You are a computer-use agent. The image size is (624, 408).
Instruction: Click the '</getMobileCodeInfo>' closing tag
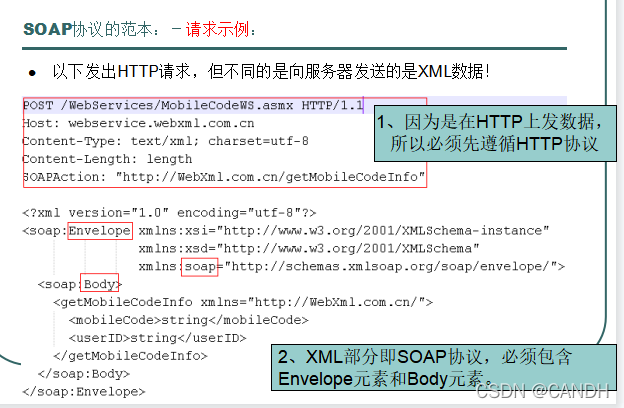point(131,356)
